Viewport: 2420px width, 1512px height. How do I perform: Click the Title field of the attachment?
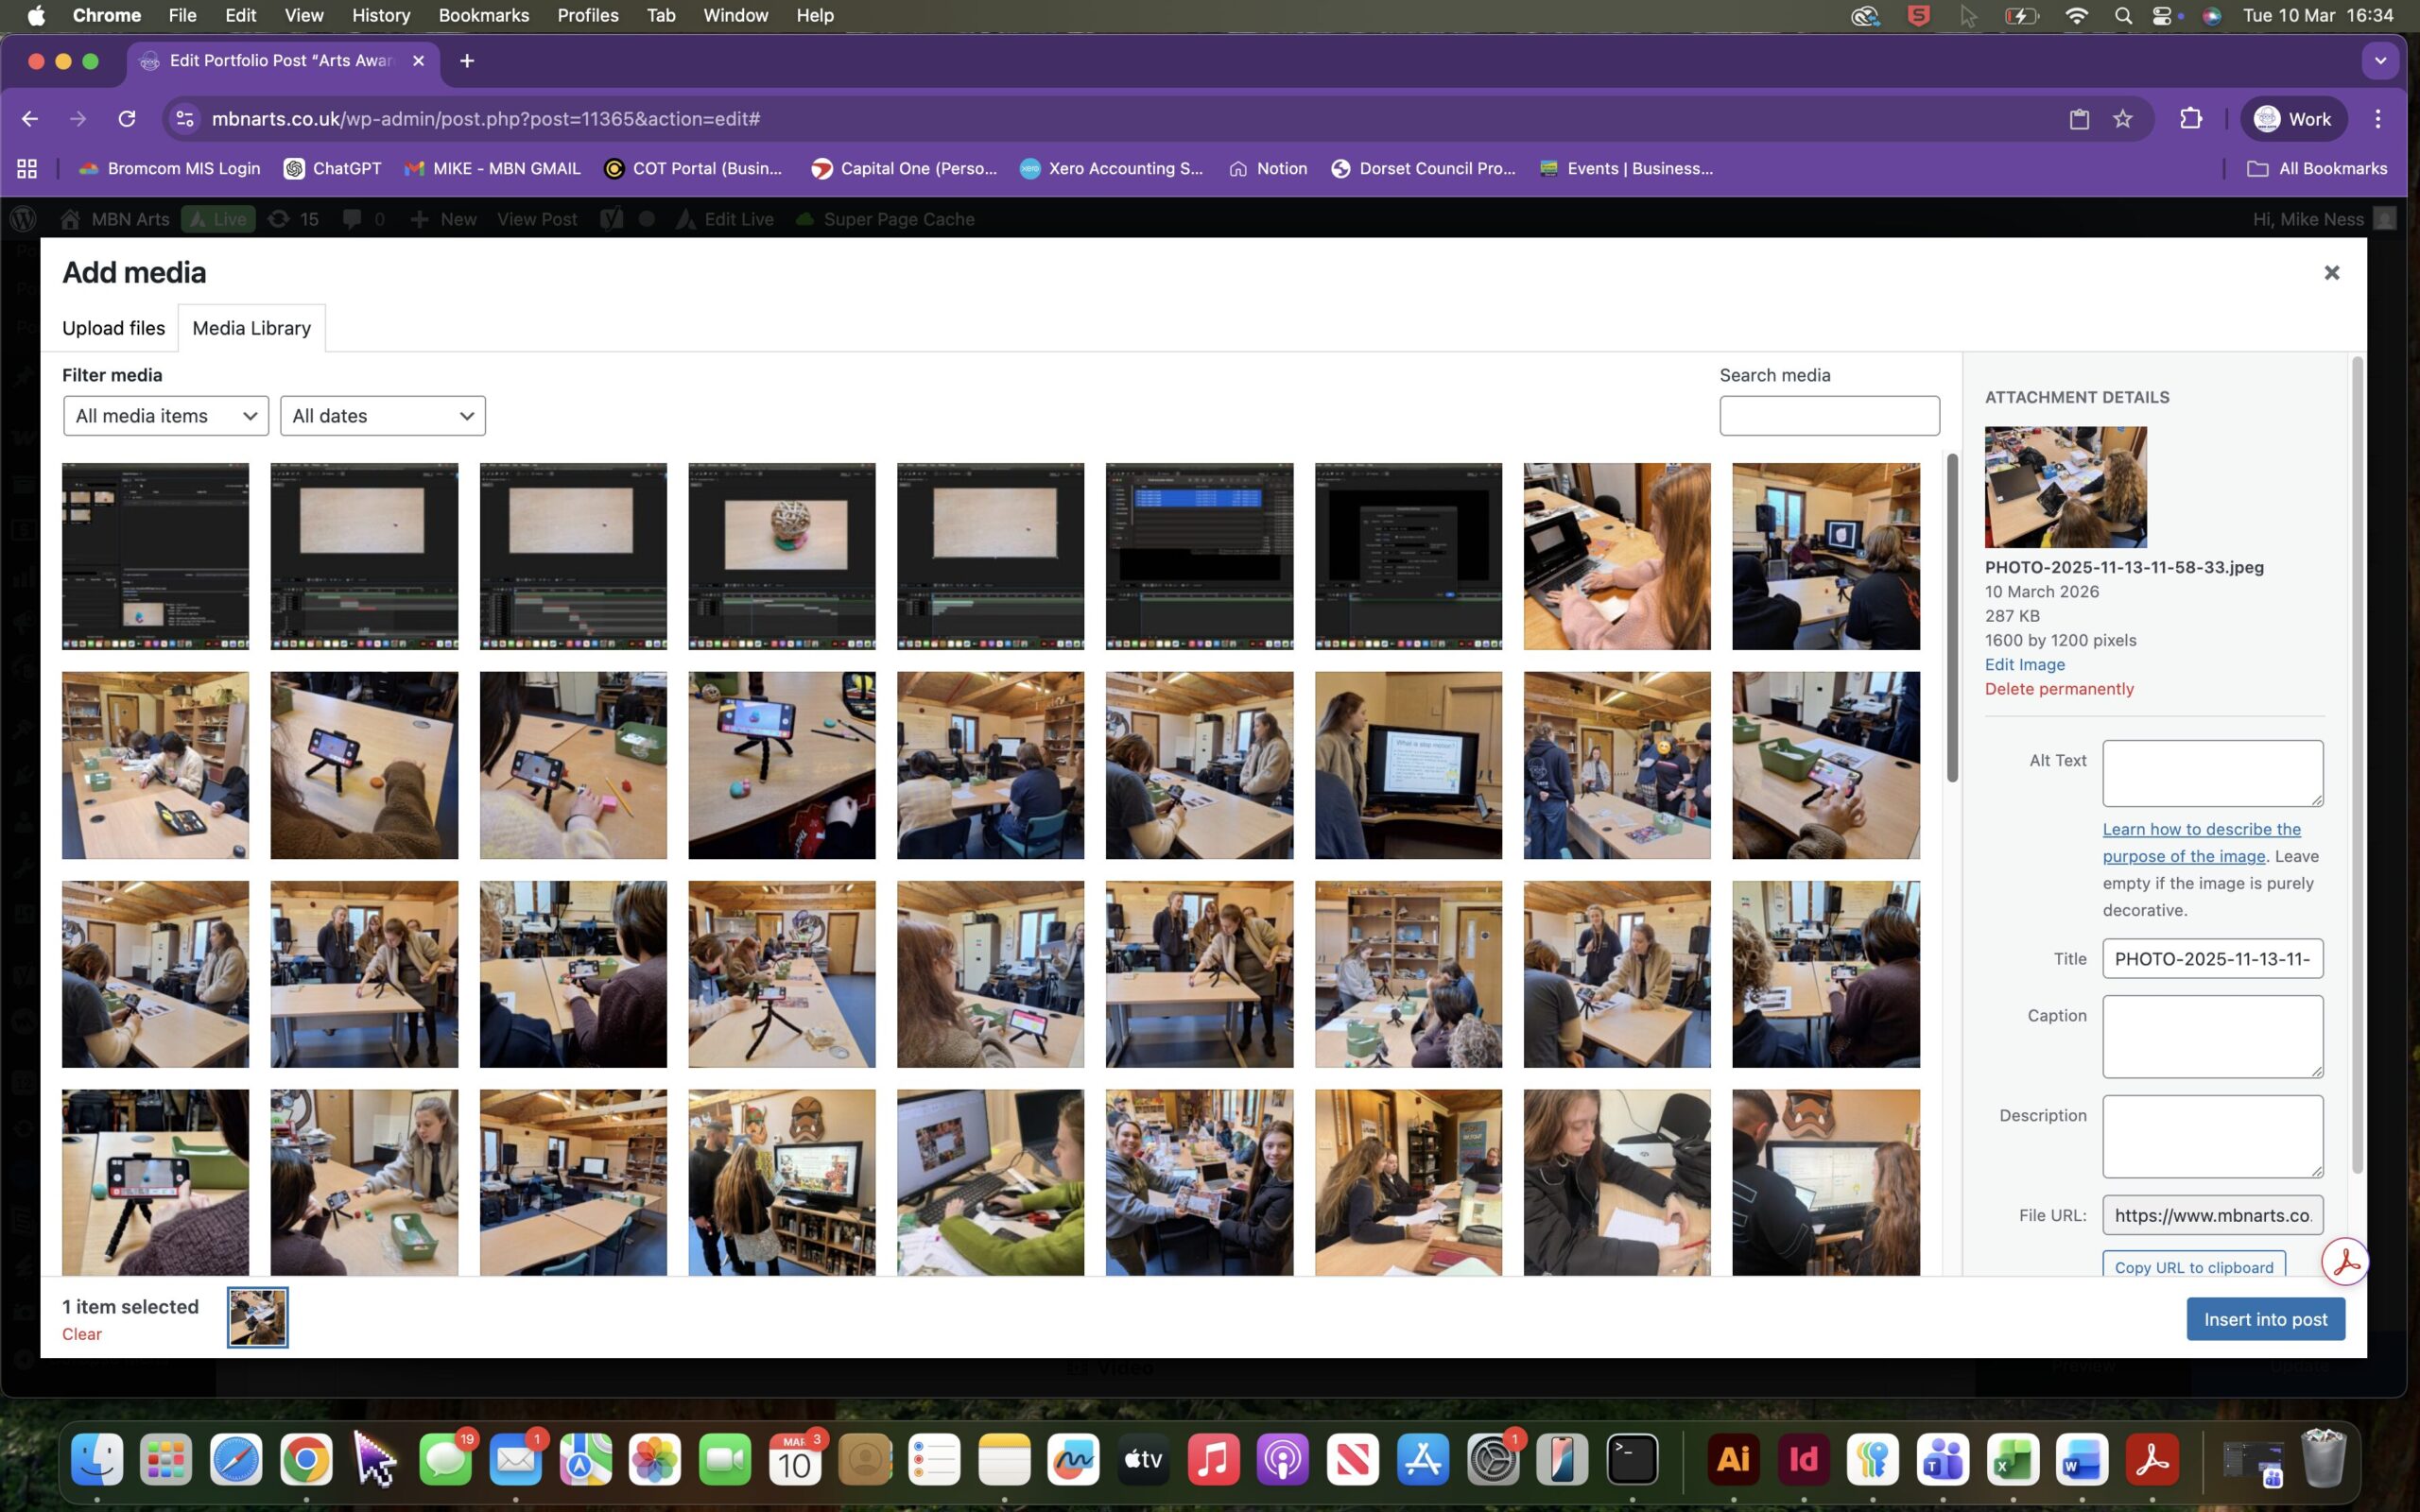pos(2212,959)
